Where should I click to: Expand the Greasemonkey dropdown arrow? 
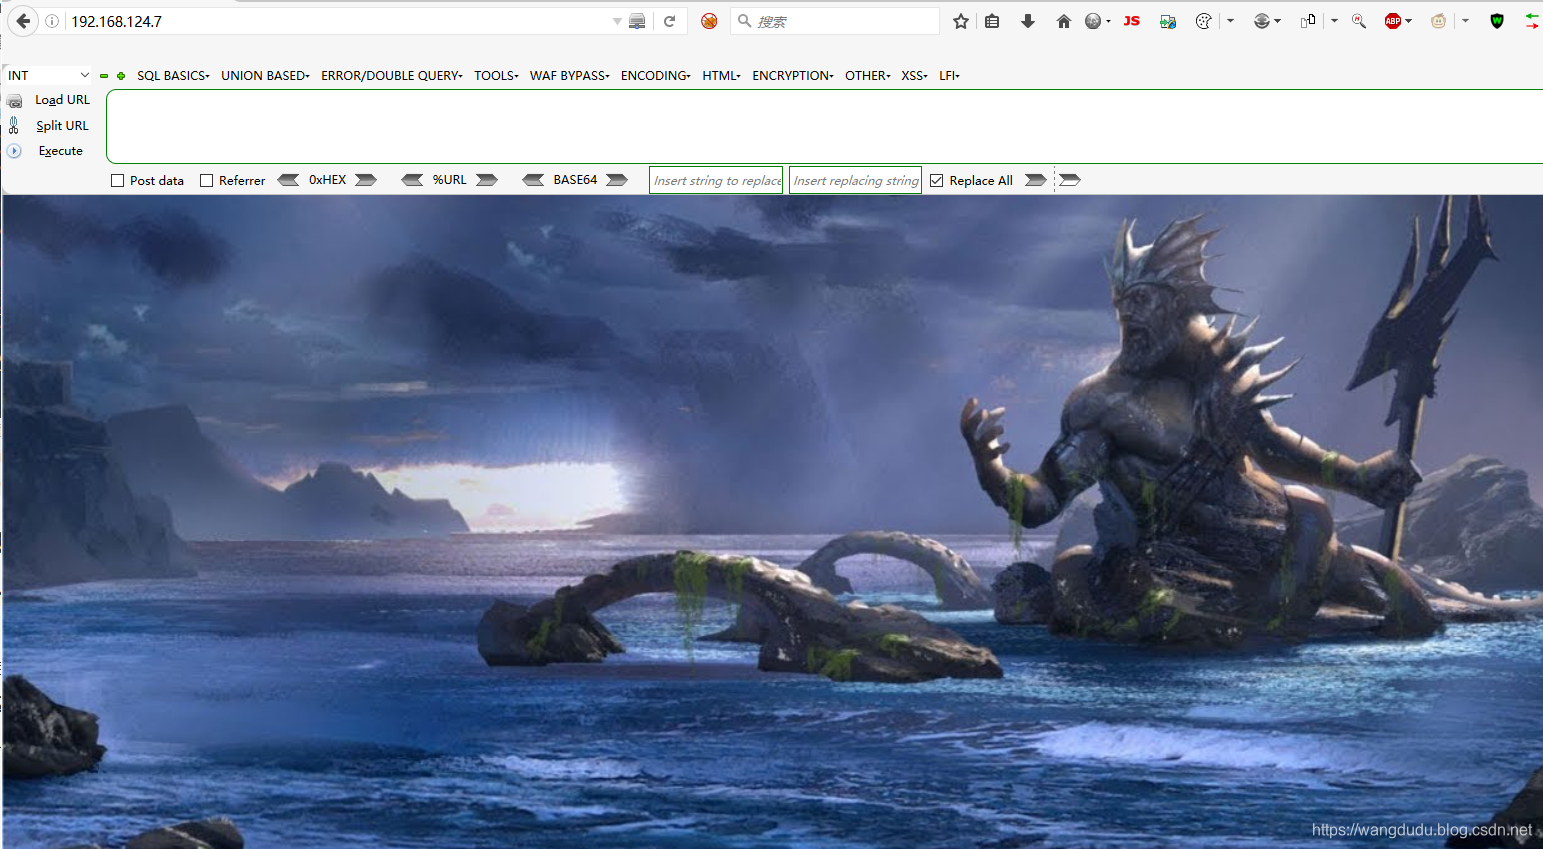point(1466,21)
